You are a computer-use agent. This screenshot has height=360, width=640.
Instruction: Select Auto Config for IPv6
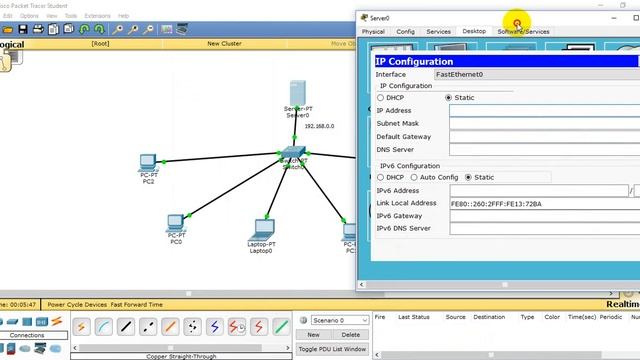click(414, 178)
